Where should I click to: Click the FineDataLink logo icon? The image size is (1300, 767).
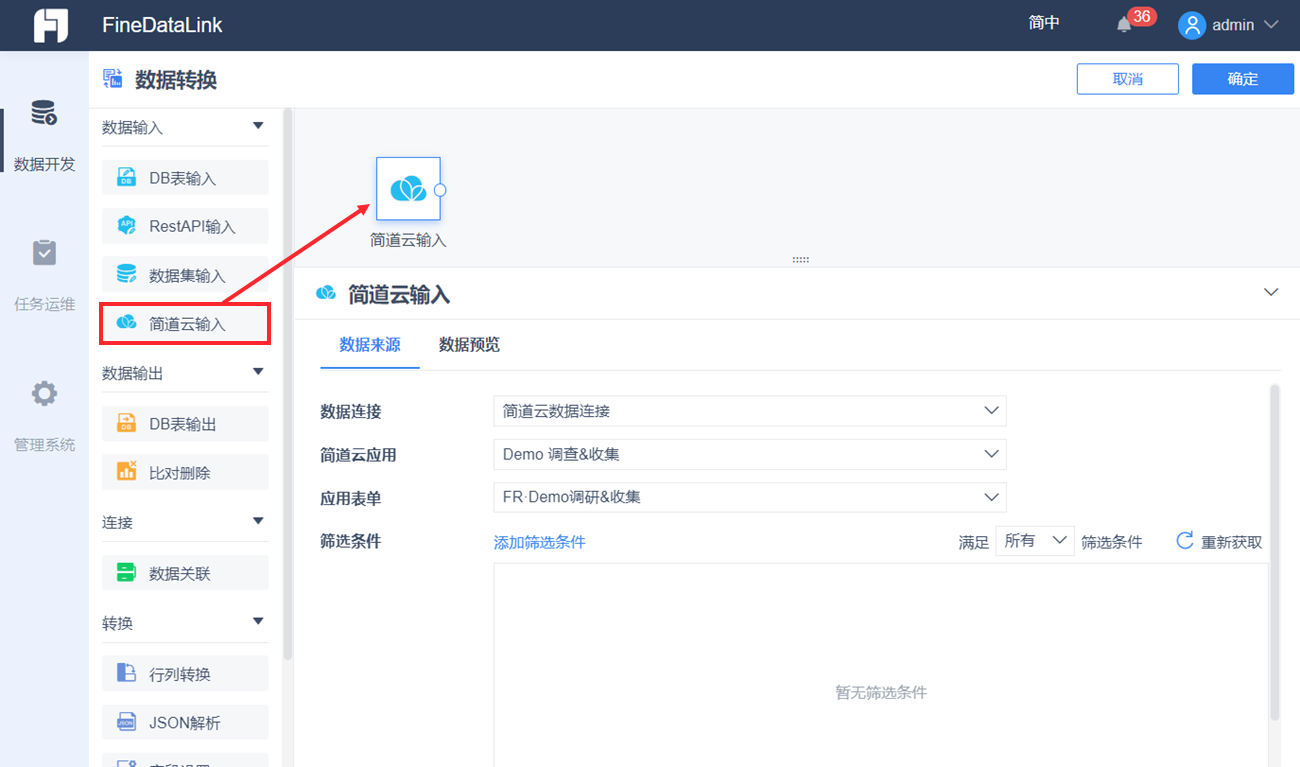pyautogui.click(x=50, y=25)
